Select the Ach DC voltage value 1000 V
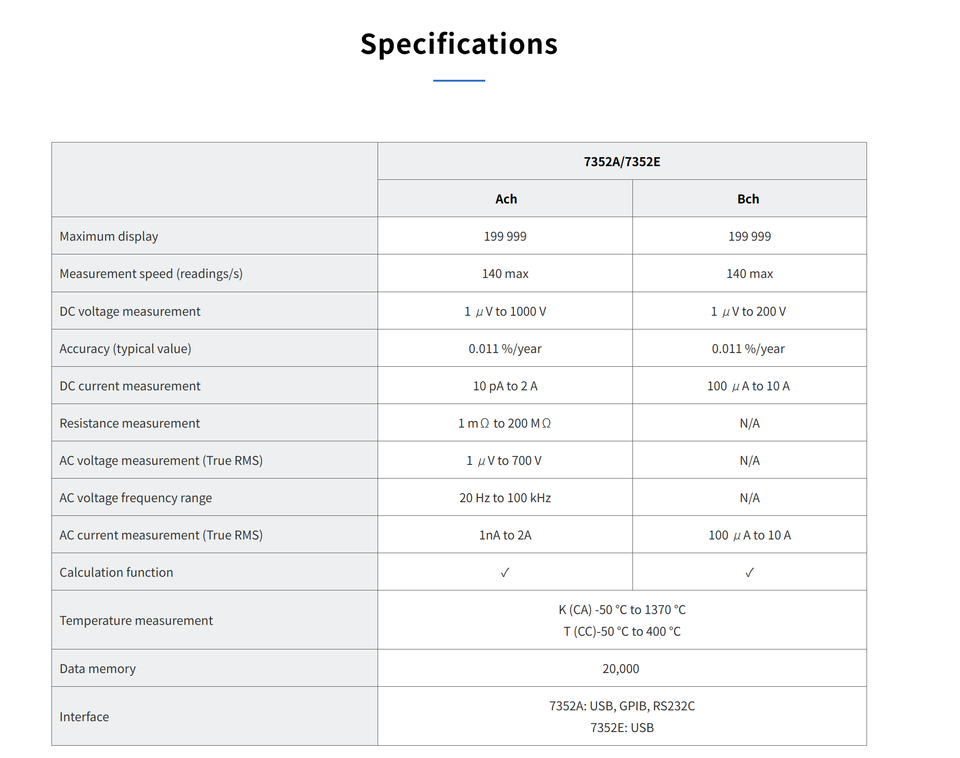The width and height of the screenshot is (960, 758). coord(505,312)
